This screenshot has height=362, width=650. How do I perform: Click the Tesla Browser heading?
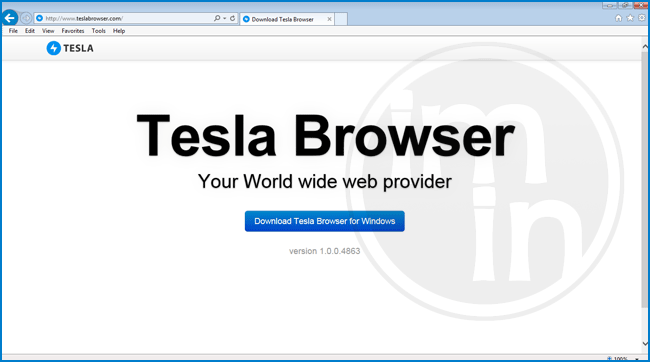click(x=325, y=136)
